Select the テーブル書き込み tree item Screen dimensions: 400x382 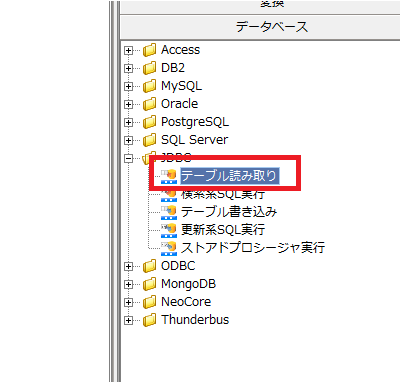click(x=229, y=212)
